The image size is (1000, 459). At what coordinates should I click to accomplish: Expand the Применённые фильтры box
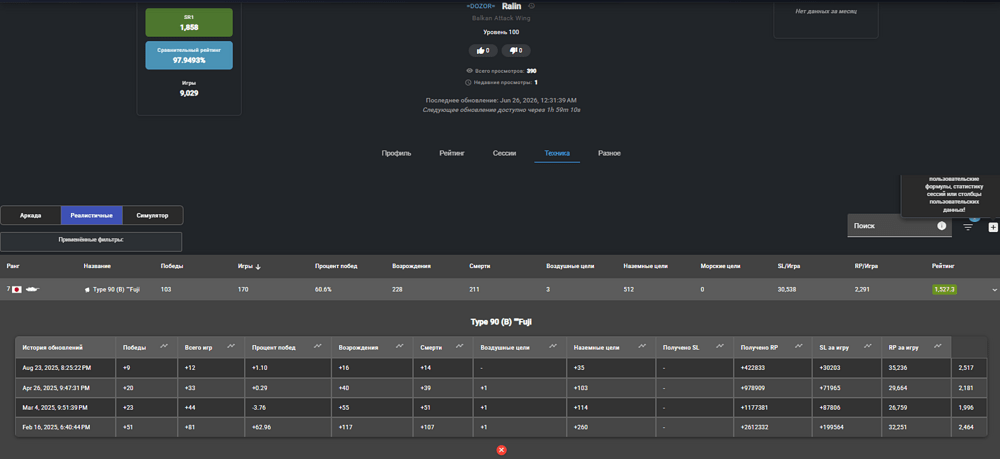click(x=91, y=242)
